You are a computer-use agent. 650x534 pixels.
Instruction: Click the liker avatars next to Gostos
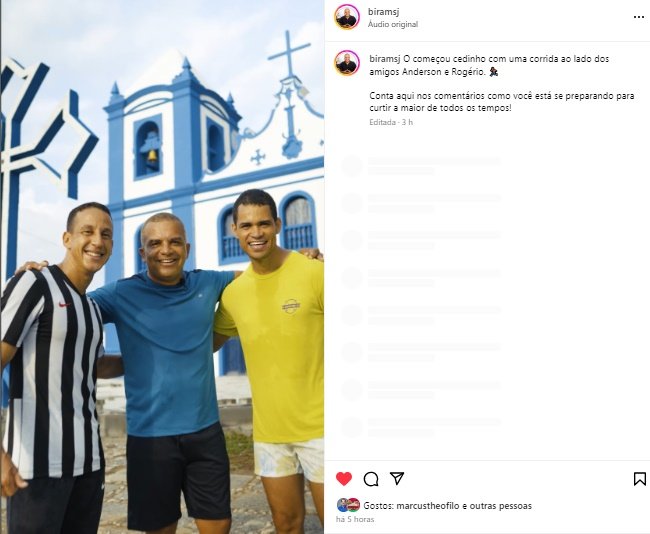click(x=348, y=505)
